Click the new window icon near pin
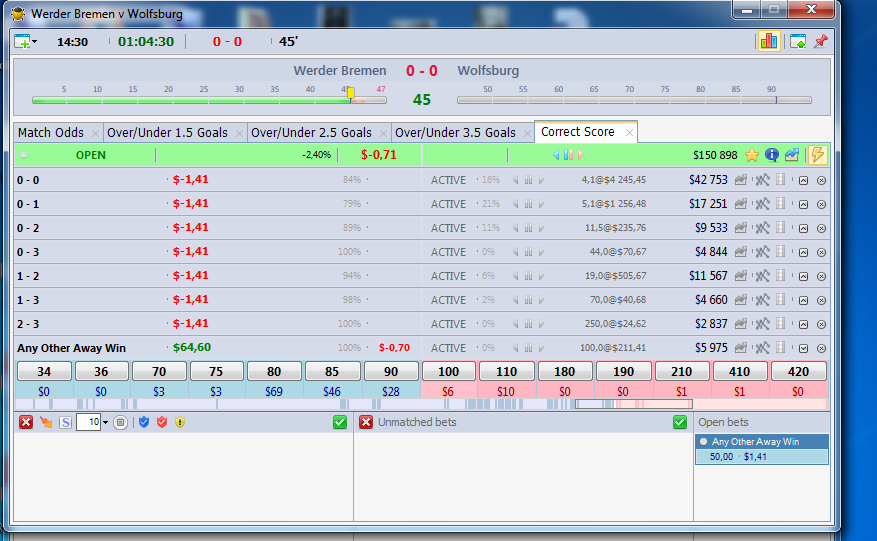This screenshot has width=877, height=541. coord(798,41)
